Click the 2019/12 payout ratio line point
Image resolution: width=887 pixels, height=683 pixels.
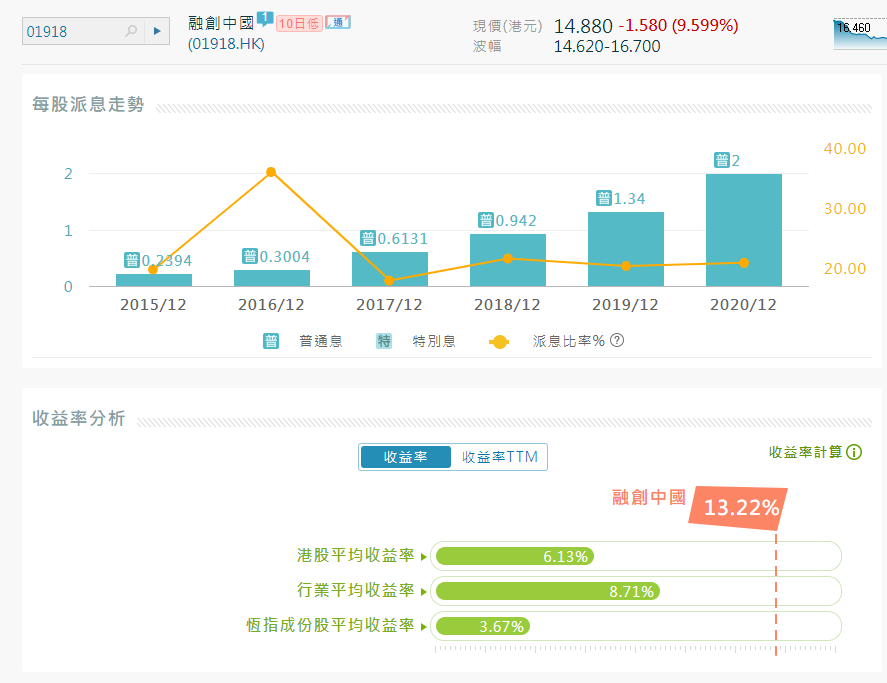(626, 266)
